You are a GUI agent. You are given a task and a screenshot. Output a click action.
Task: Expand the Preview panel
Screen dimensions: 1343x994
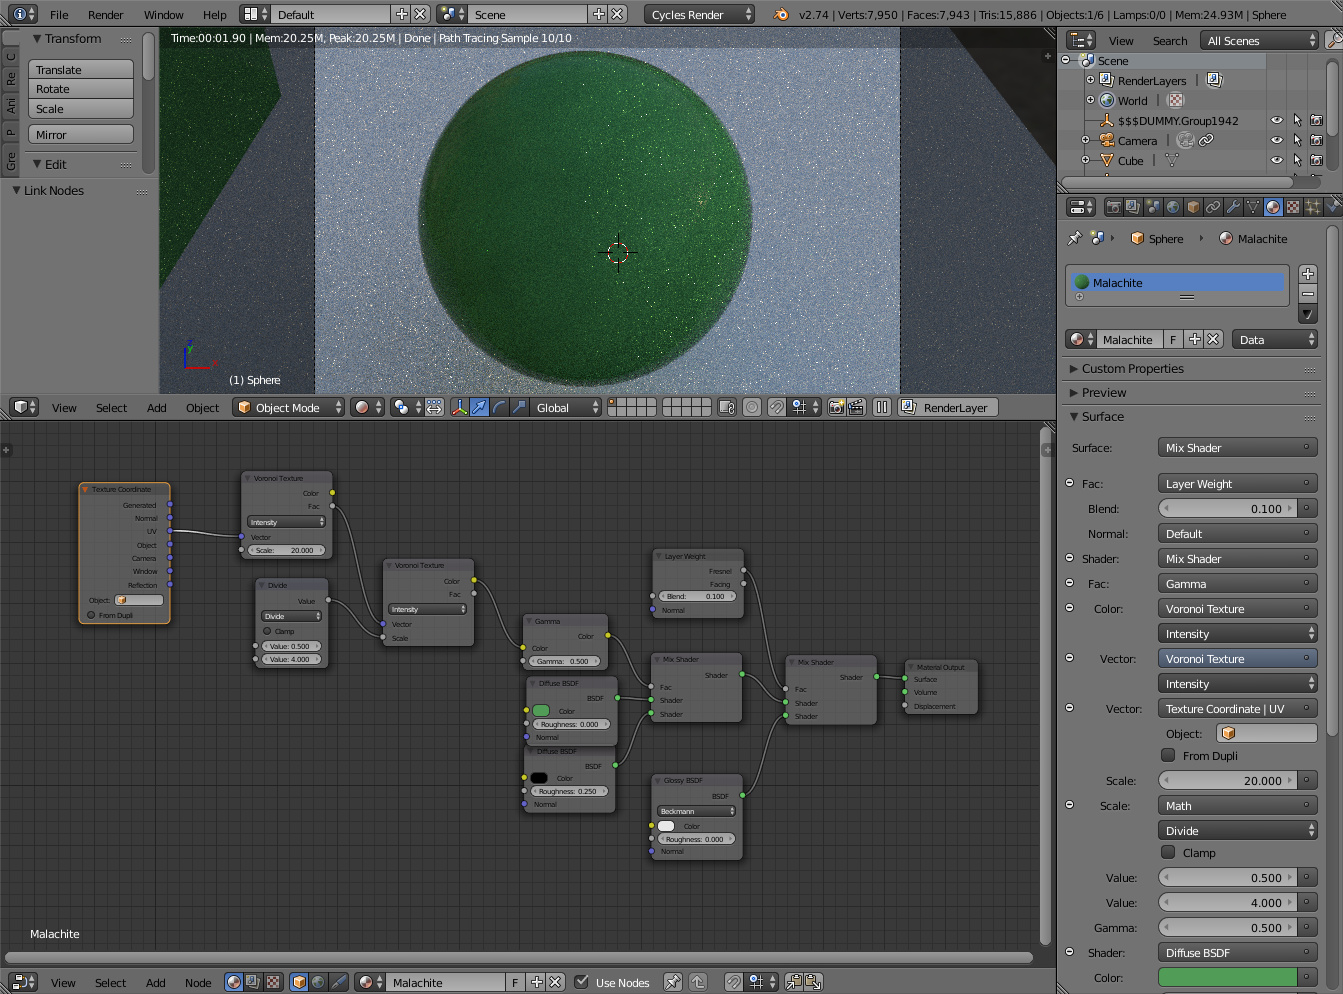(x=1192, y=392)
